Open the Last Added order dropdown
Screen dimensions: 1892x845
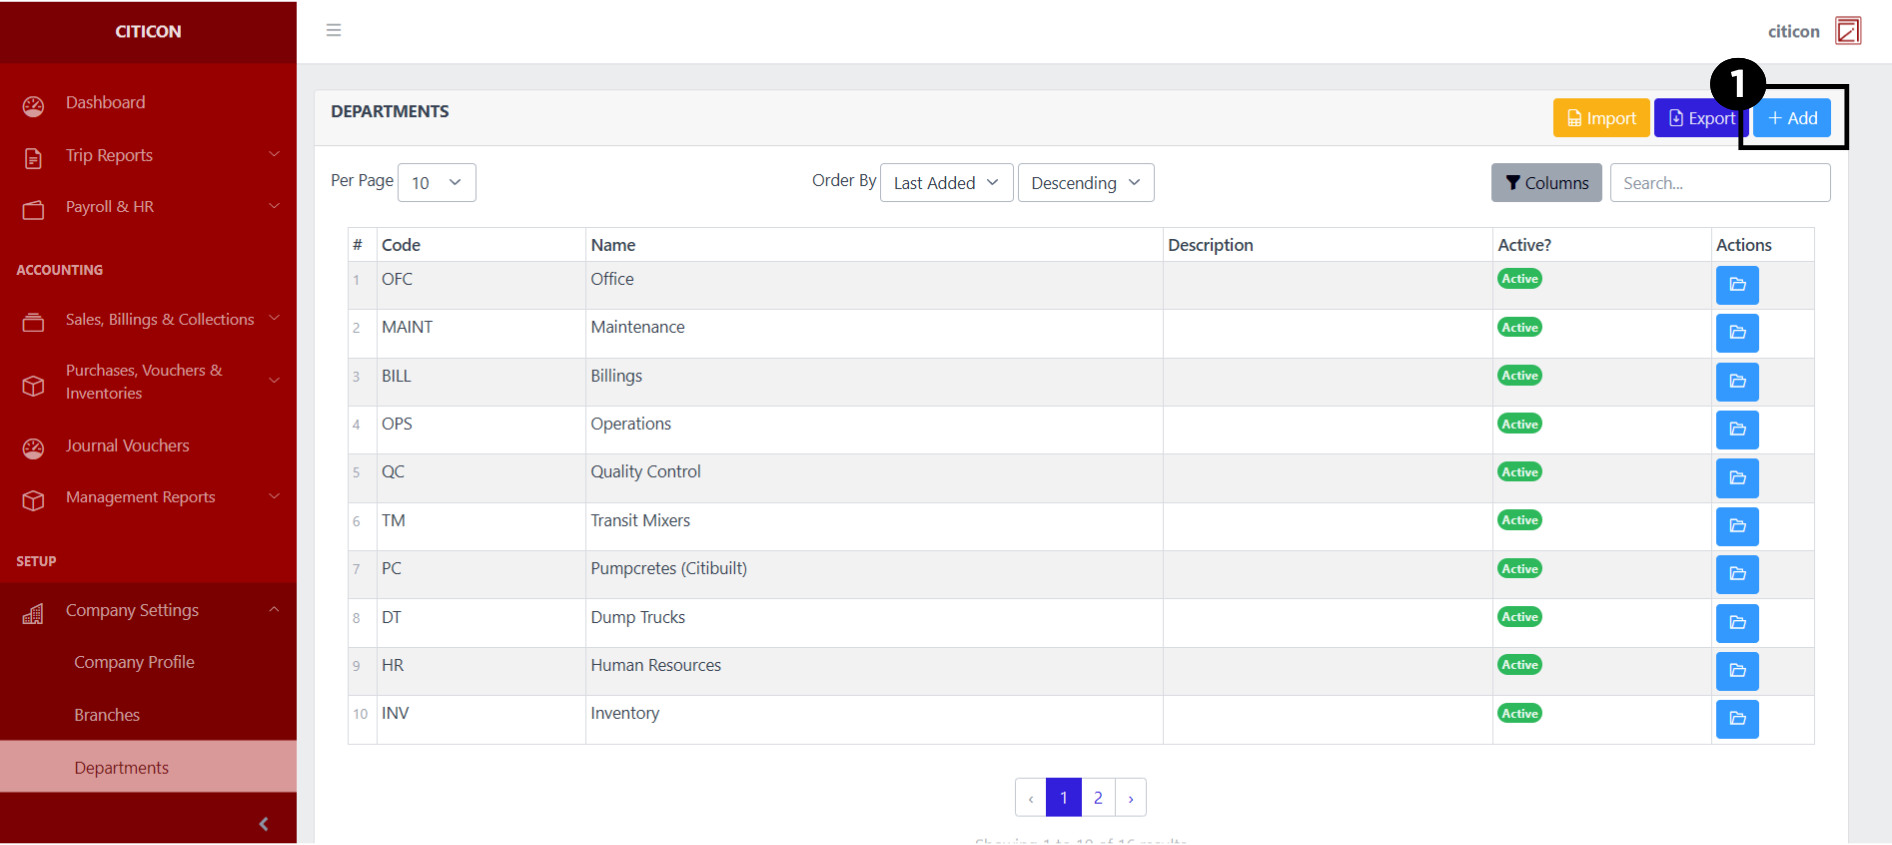[x=945, y=183]
